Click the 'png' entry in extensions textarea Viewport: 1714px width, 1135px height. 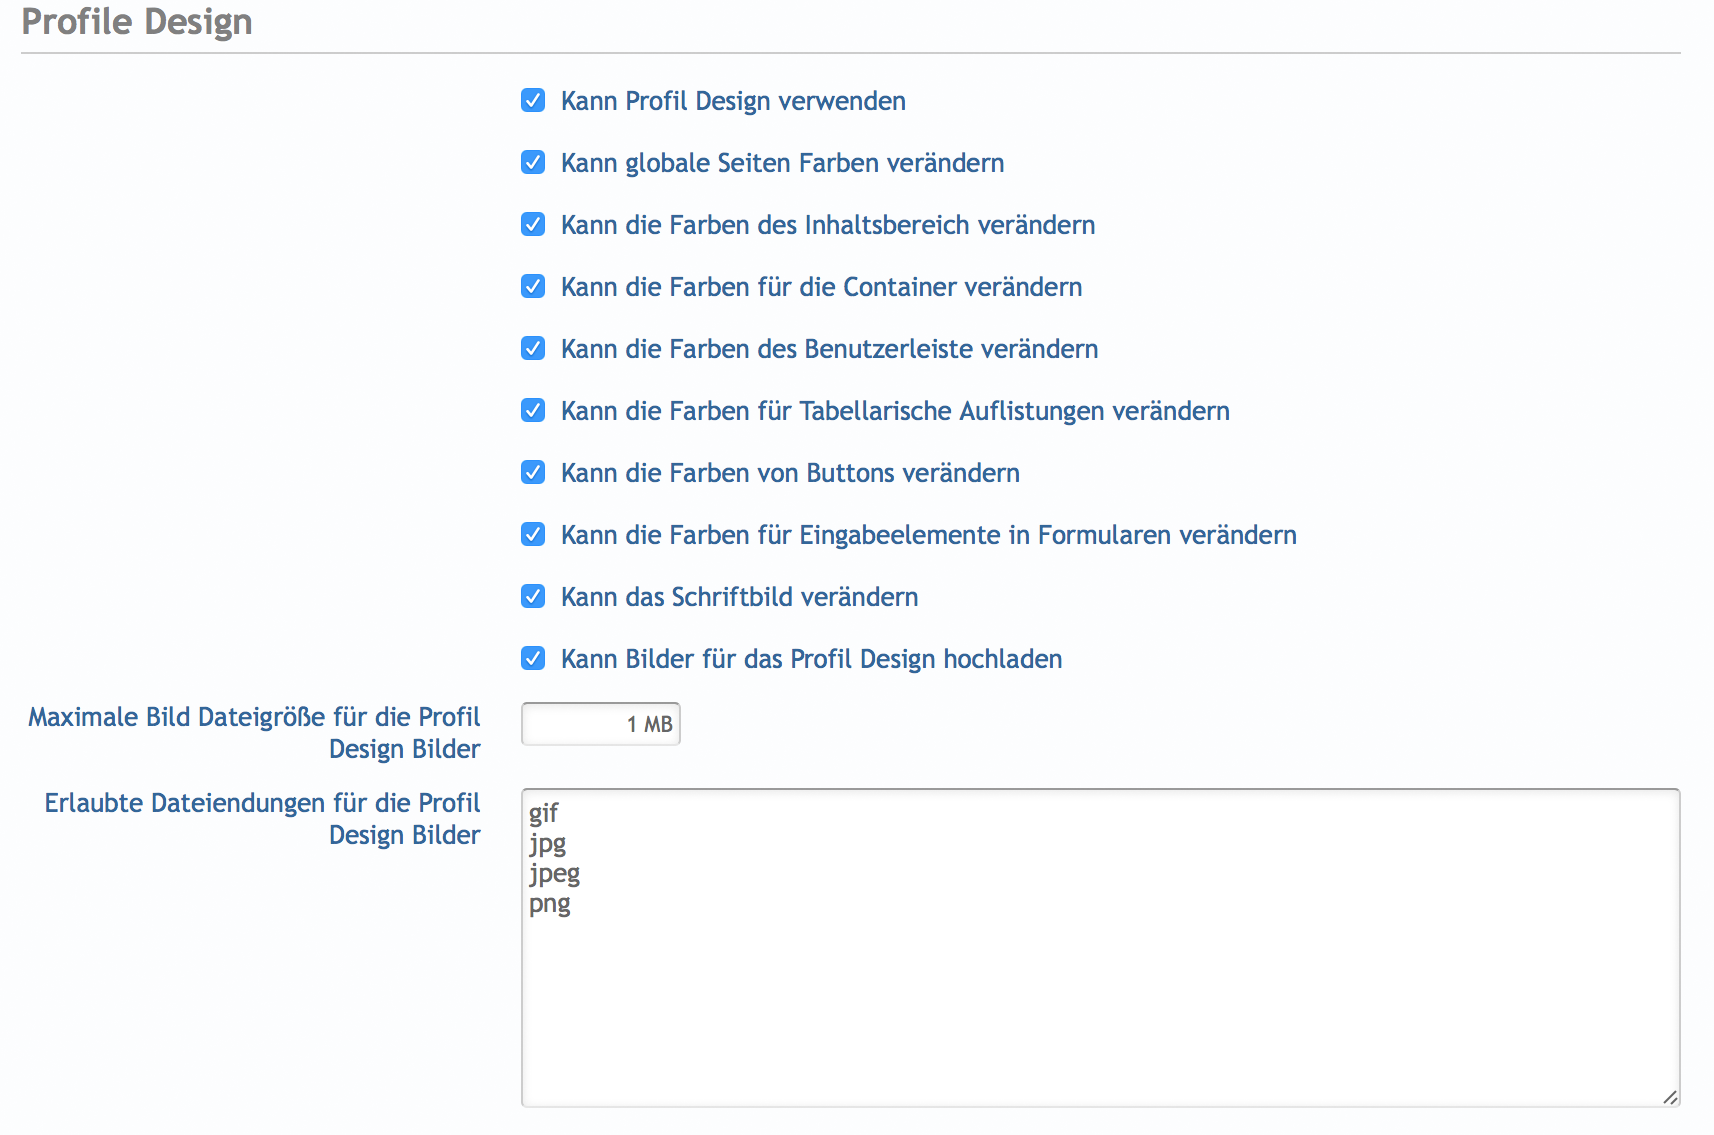(550, 903)
